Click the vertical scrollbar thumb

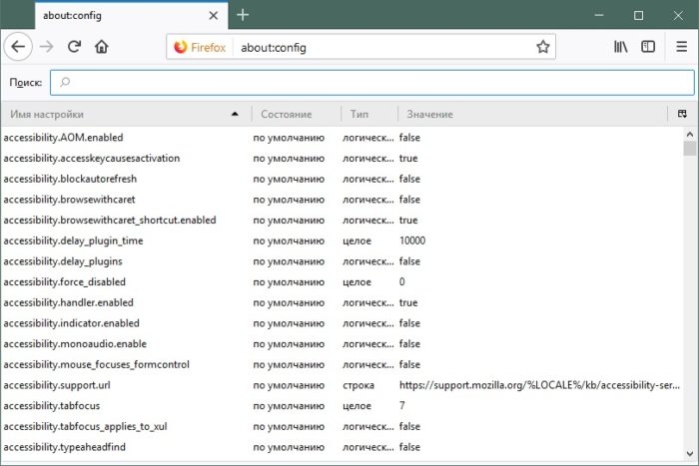coord(690,148)
